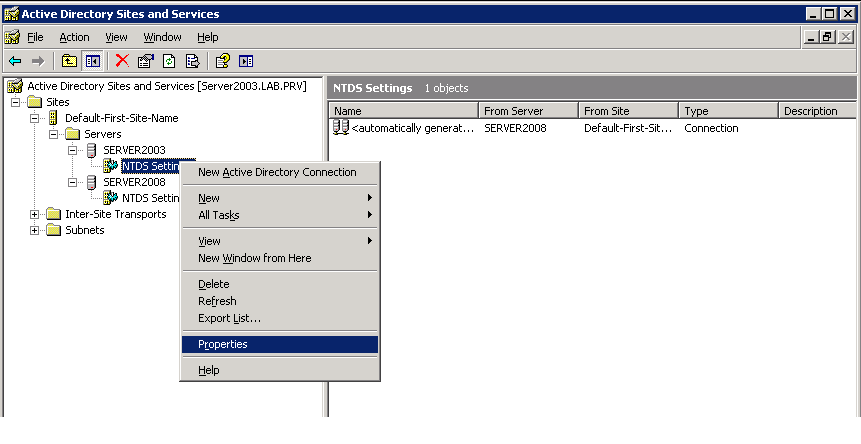The width and height of the screenshot is (861, 444).
Task: Collapse the Servers node
Action: click(53, 134)
